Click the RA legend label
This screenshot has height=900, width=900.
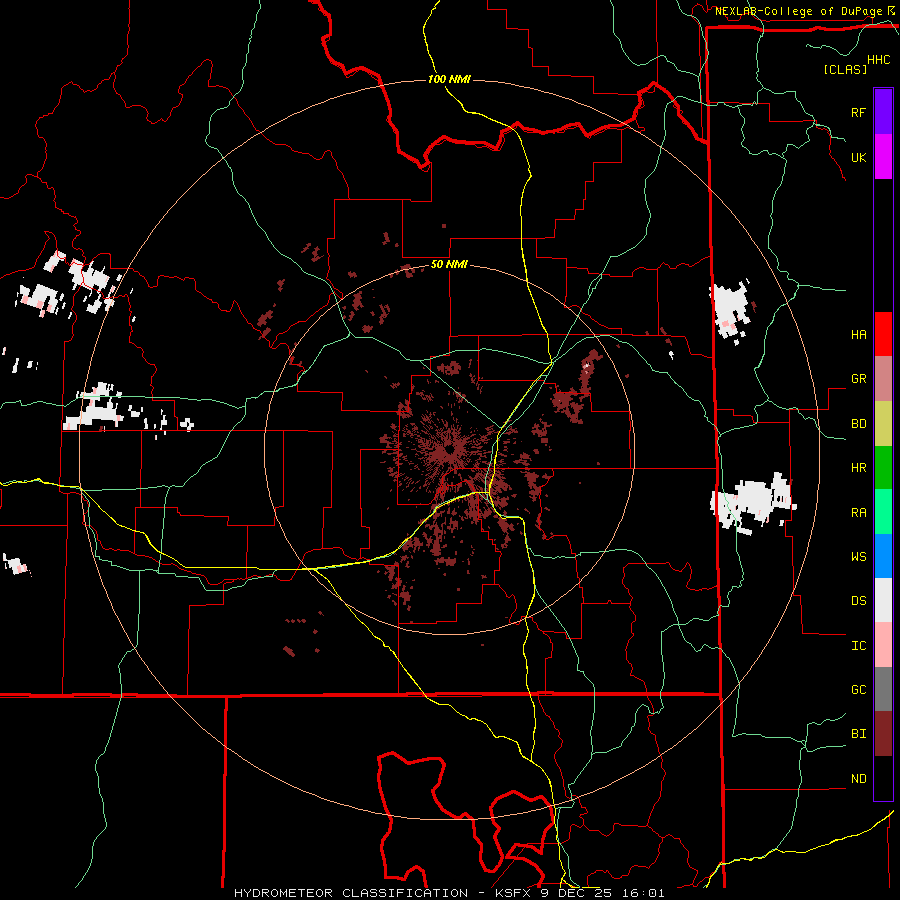[x=858, y=513]
